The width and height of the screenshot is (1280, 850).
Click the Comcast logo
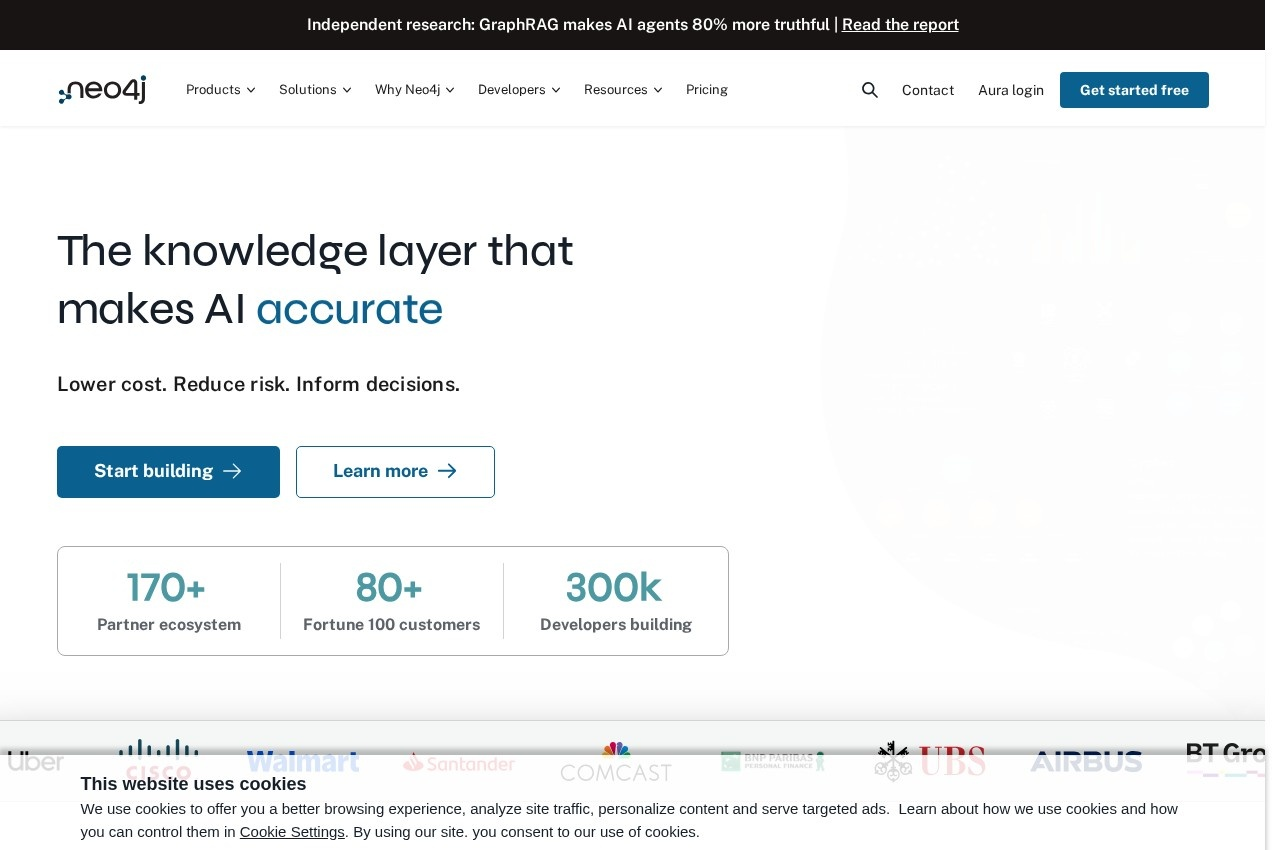click(616, 762)
